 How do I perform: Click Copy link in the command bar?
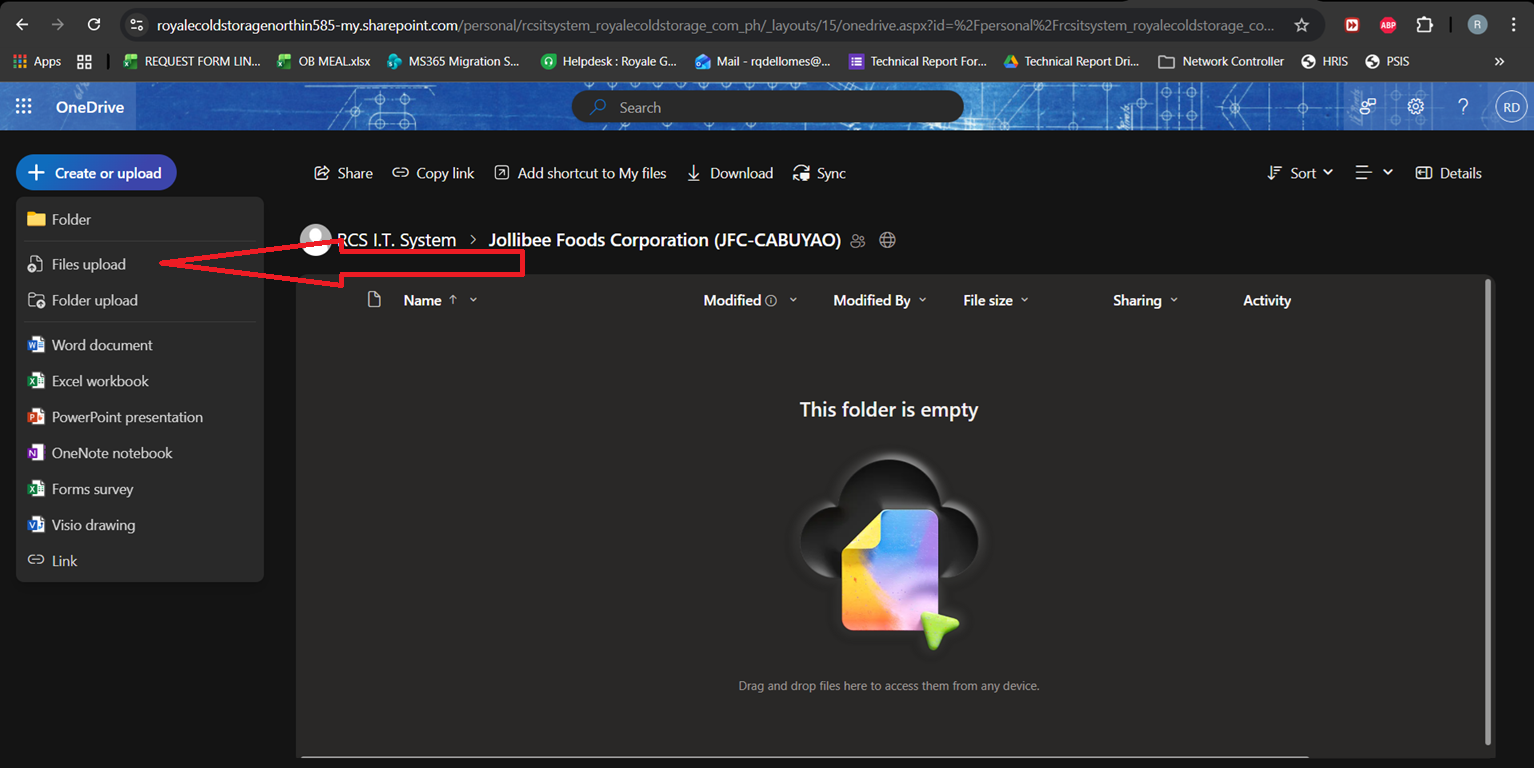pos(433,173)
